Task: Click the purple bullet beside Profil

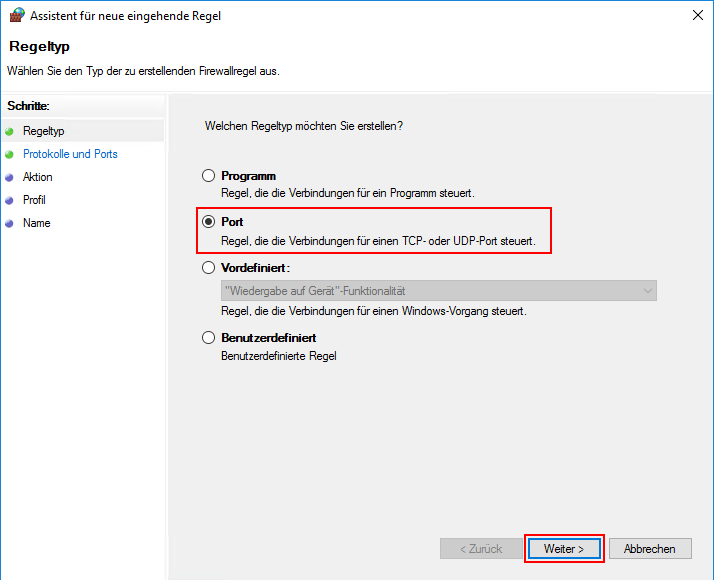Action: [x=10, y=200]
